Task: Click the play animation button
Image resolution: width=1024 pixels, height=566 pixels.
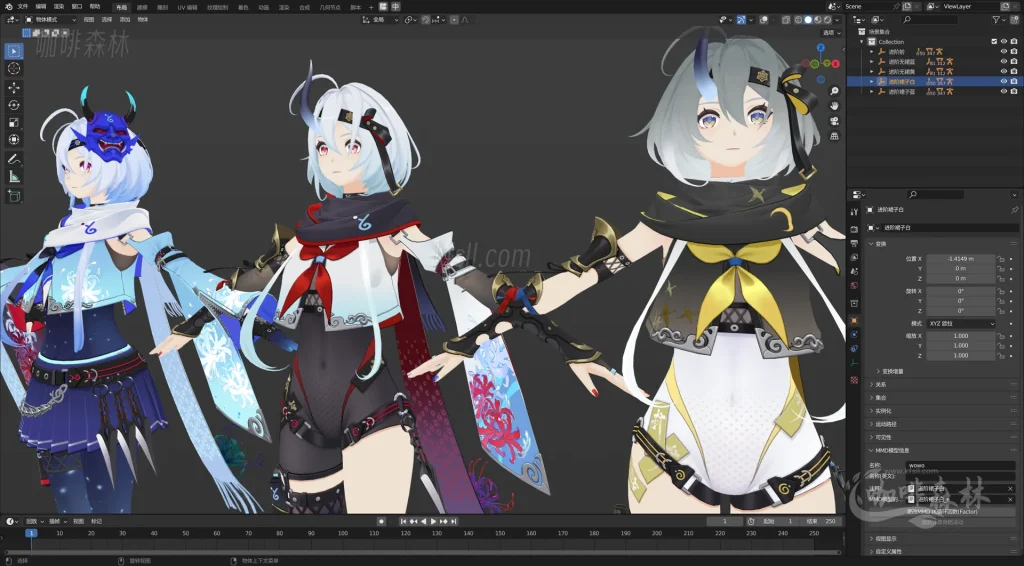Action: point(433,522)
